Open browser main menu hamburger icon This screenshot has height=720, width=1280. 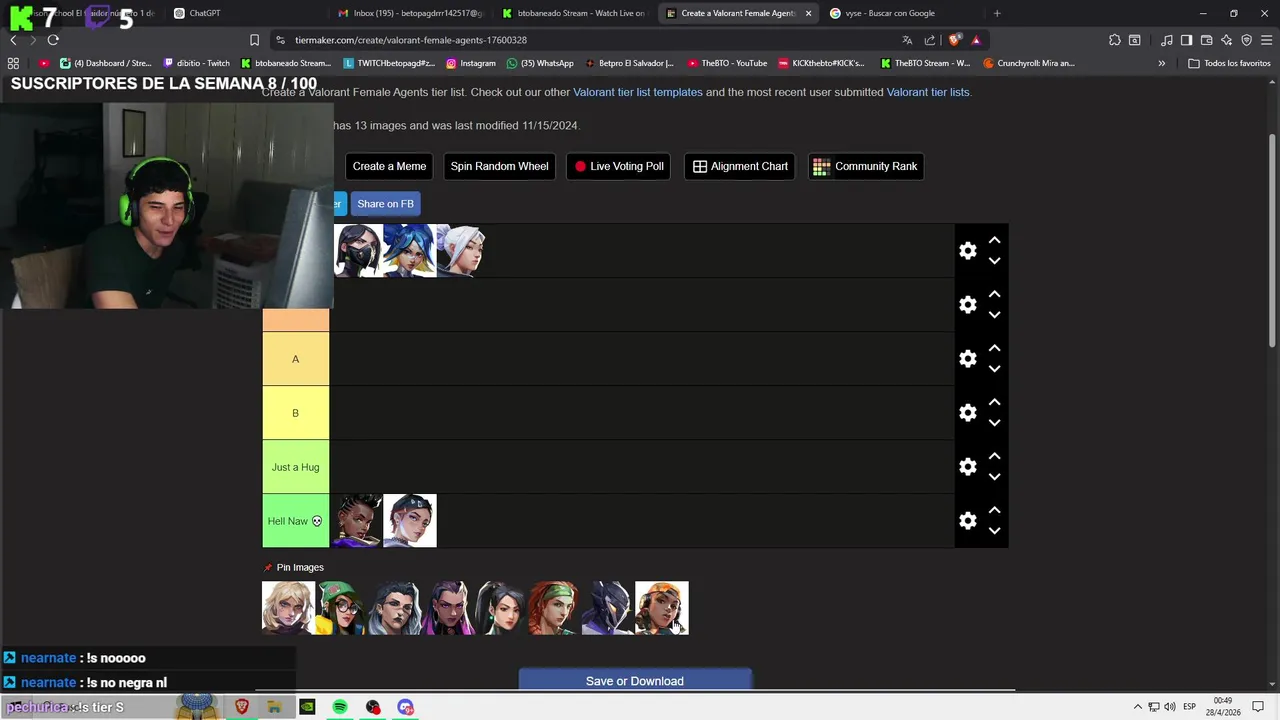coord(1266,40)
